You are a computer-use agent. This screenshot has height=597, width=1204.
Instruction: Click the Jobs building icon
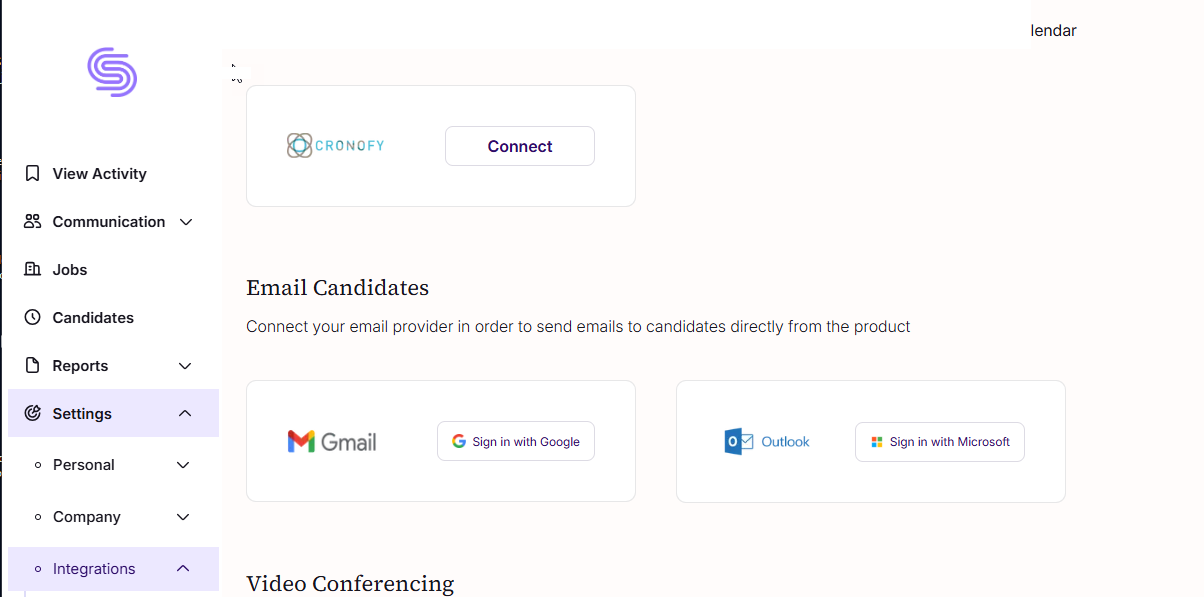tap(33, 270)
